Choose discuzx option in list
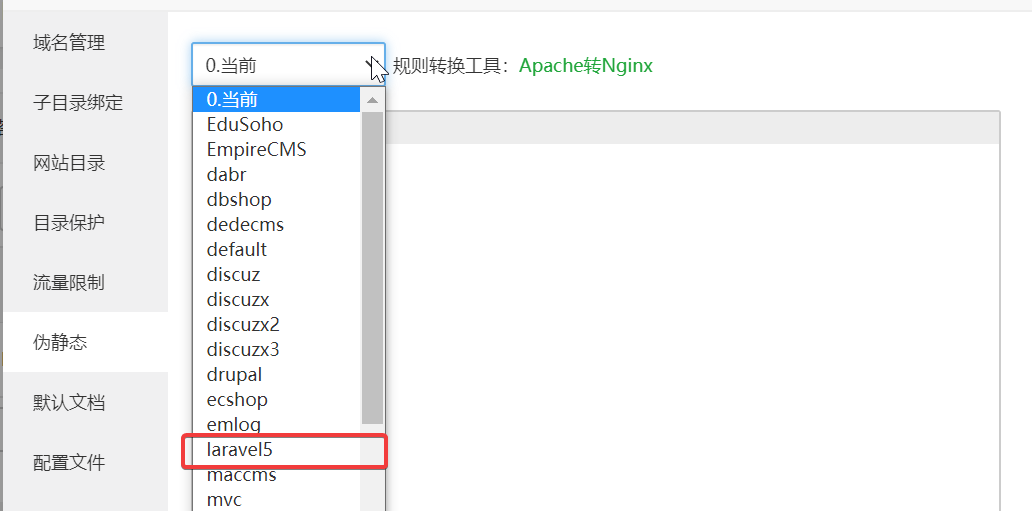Viewport: 1032px width, 511px height. tap(276, 300)
